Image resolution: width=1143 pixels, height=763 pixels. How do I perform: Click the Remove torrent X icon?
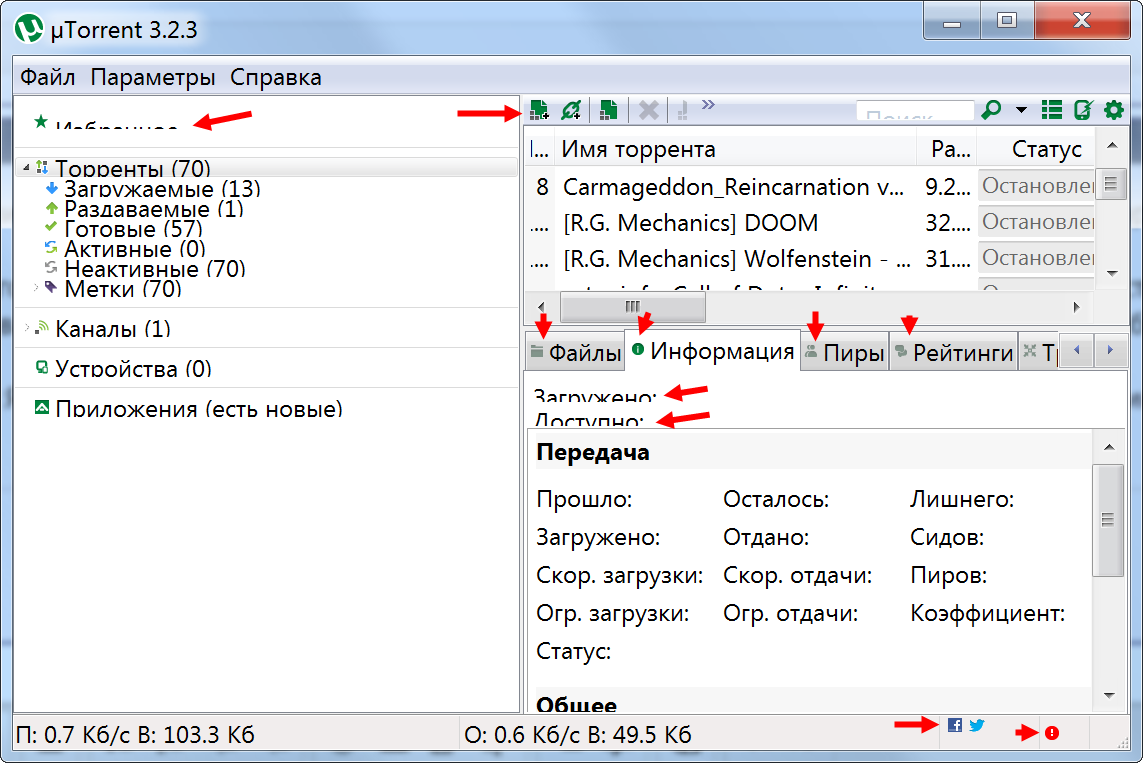point(647,110)
